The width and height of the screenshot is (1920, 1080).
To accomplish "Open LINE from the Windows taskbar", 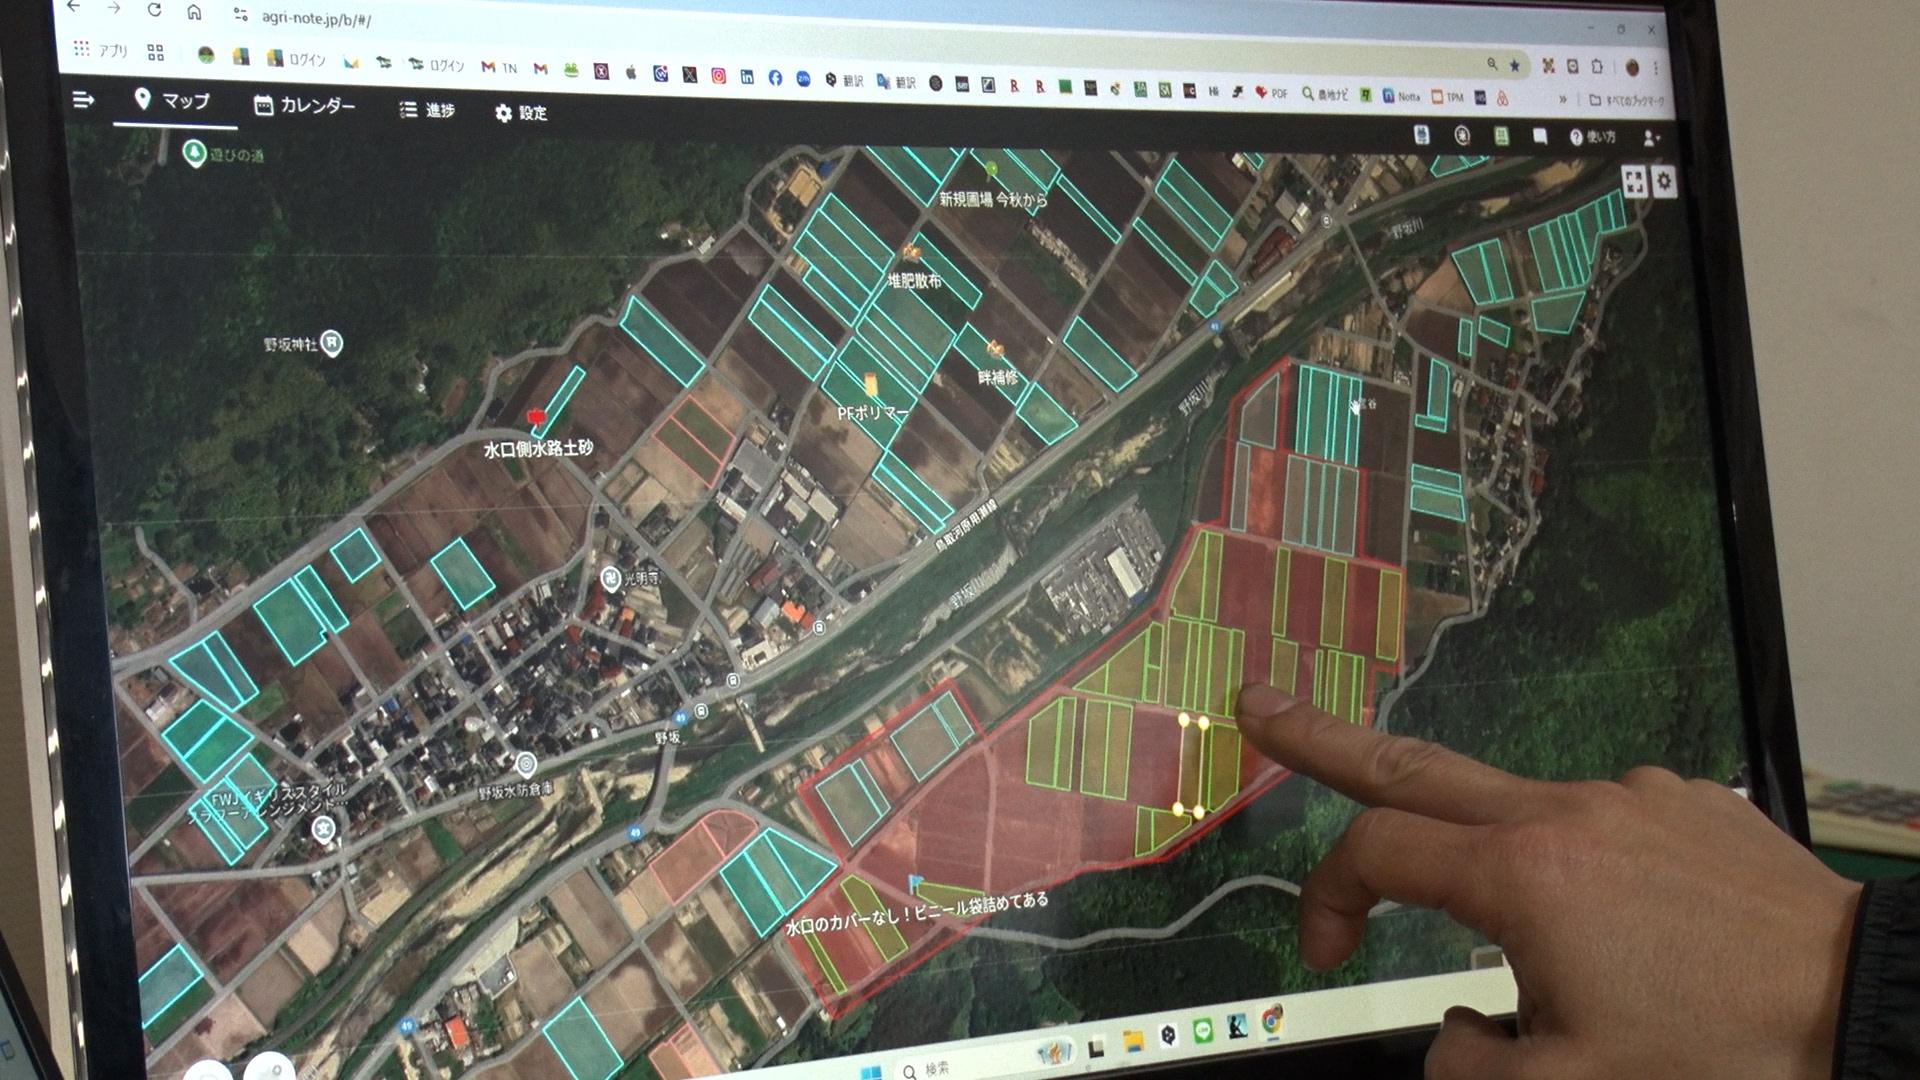I will (1203, 1032).
